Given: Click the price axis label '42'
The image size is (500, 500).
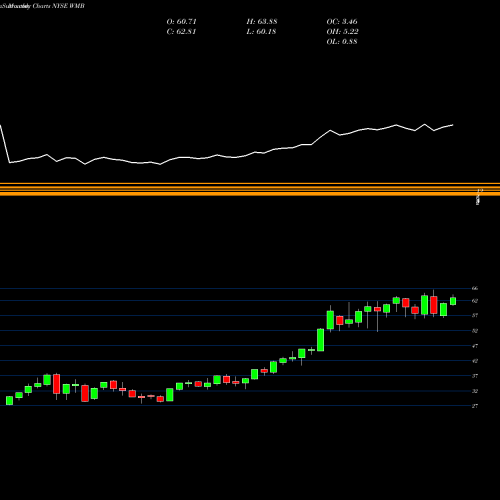Looking at the screenshot, I should click(x=475, y=361).
